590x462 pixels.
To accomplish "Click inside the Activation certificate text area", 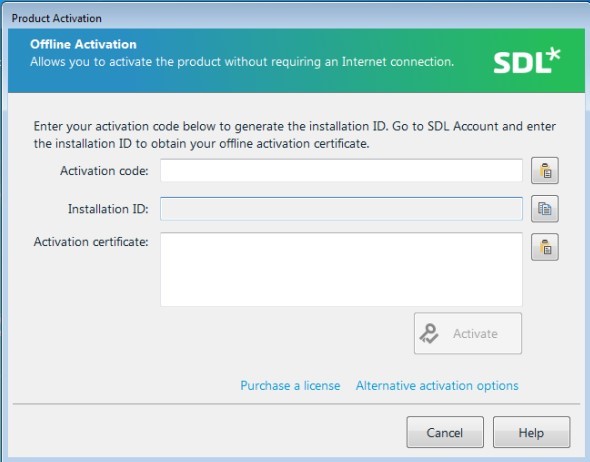I will pos(341,269).
